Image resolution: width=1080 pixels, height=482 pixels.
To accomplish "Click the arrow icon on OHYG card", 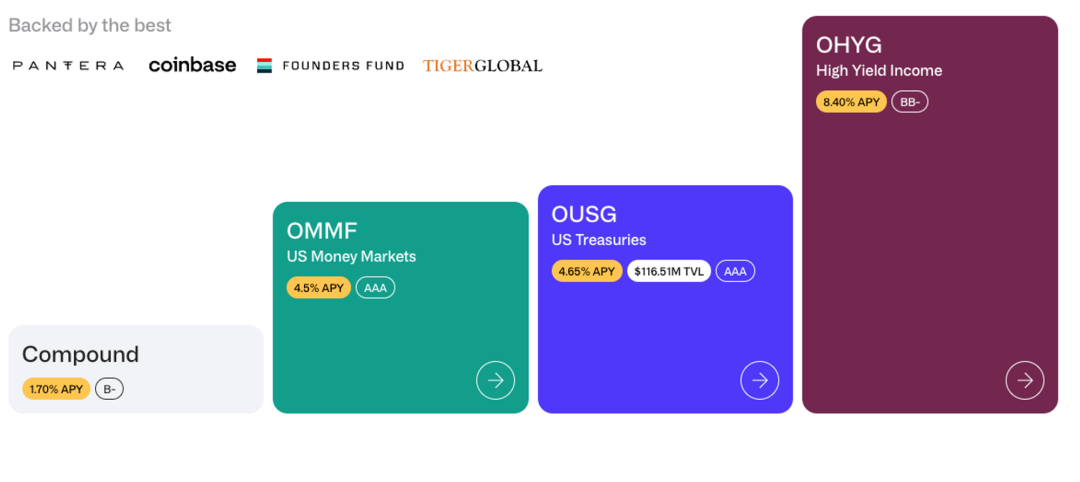I will [x=1024, y=380].
